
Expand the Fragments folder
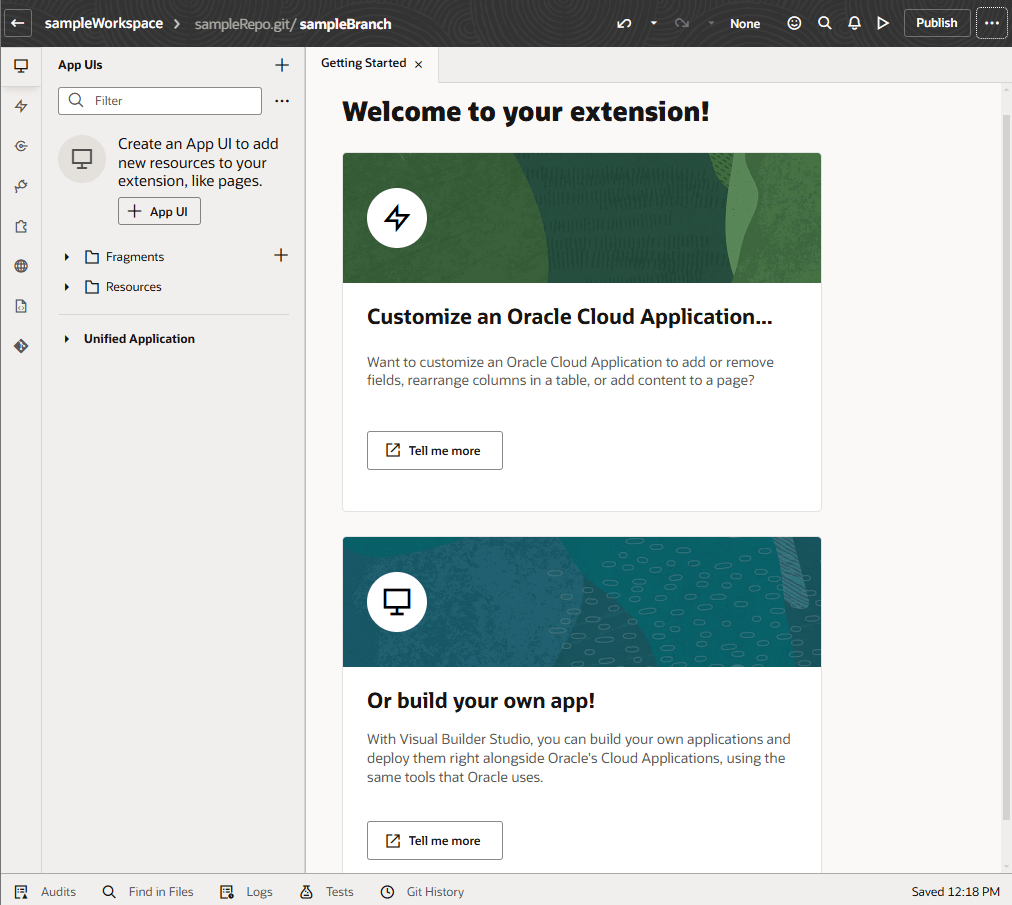pyautogui.click(x=66, y=256)
